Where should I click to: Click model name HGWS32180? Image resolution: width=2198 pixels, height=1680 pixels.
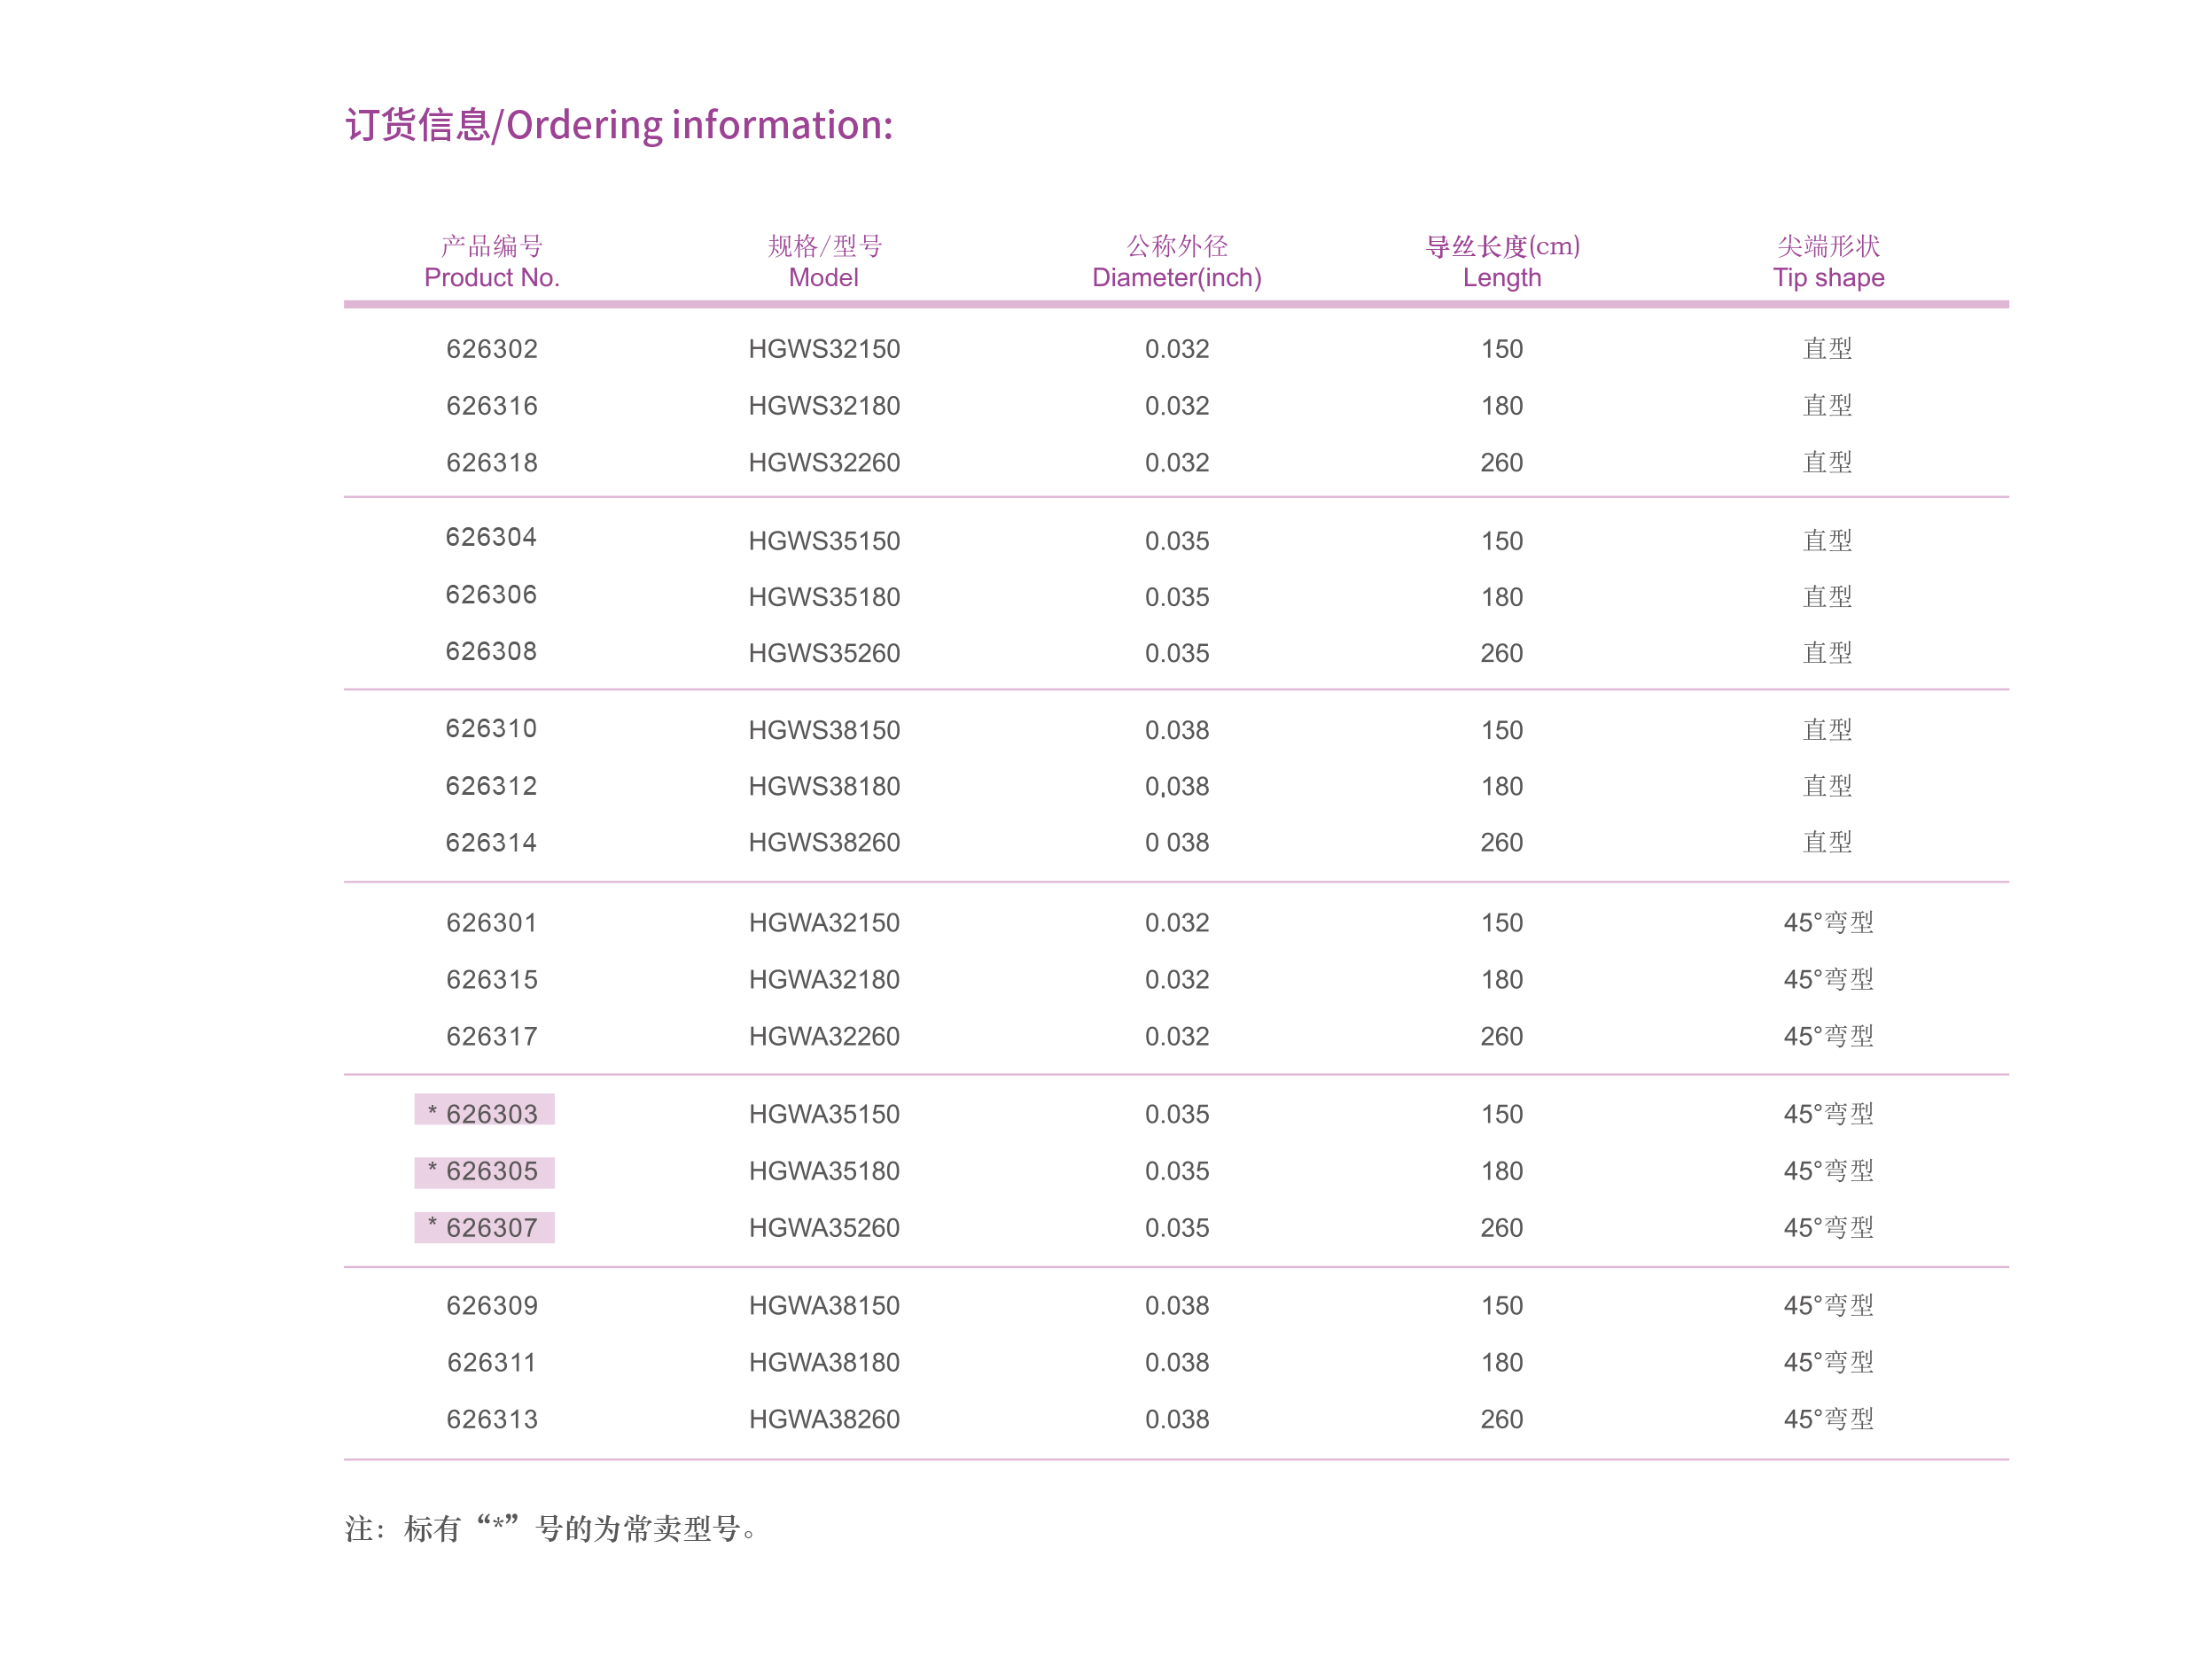(824, 406)
